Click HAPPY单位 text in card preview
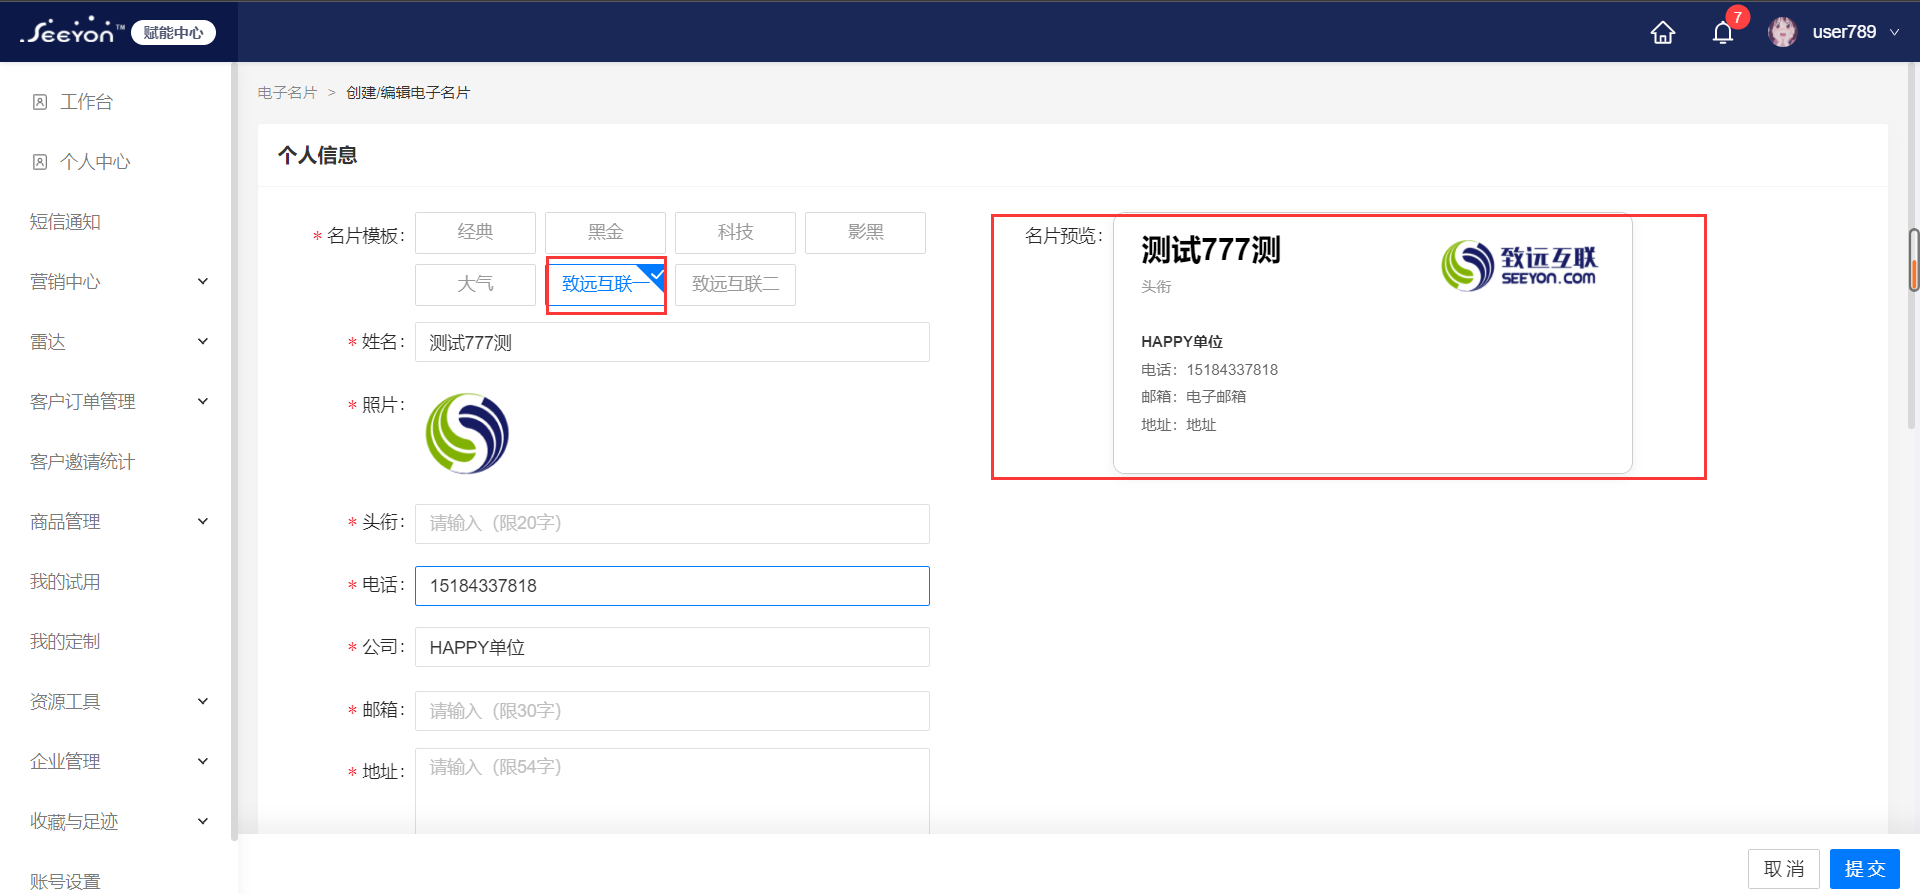 (x=1182, y=342)
